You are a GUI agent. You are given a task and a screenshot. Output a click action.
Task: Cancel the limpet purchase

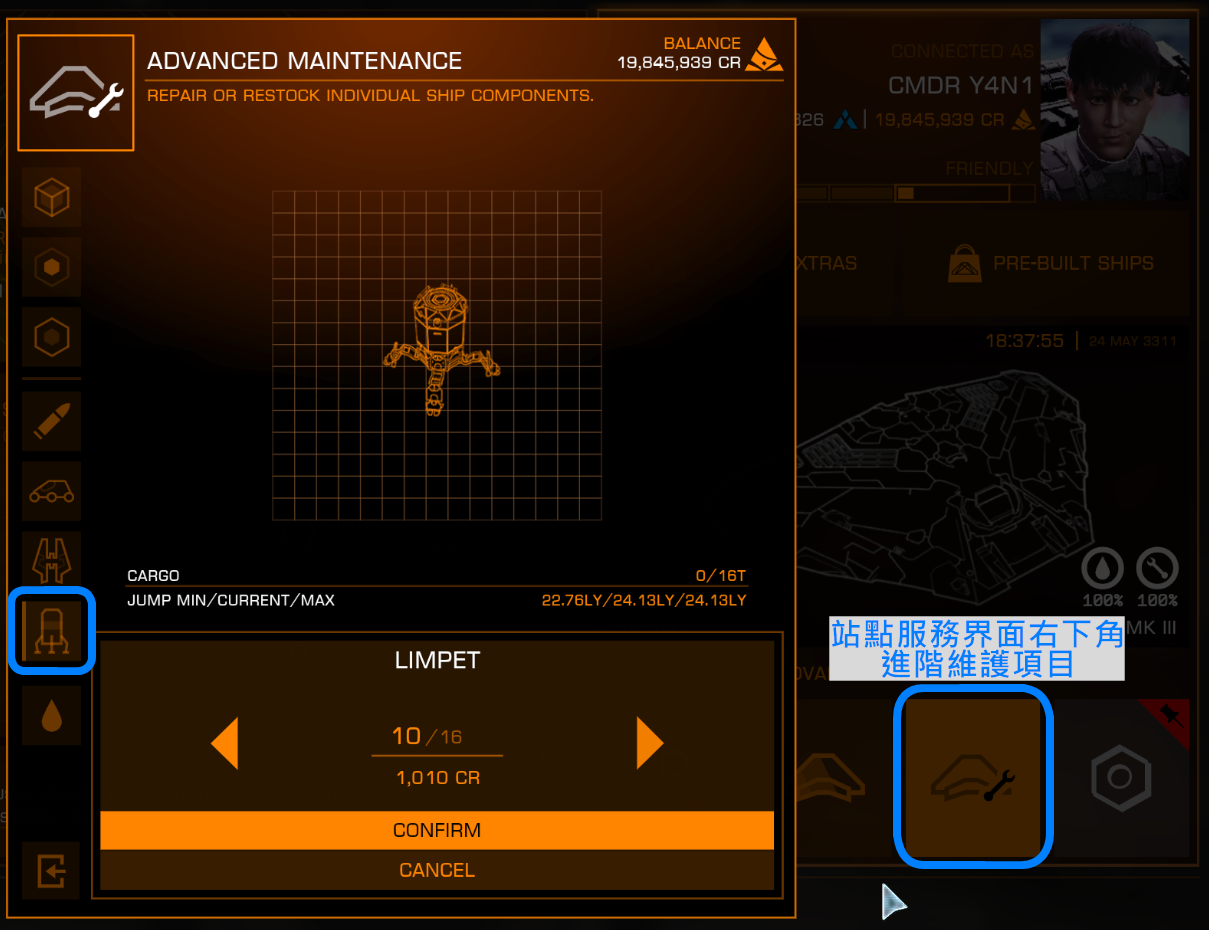point(437,870)
